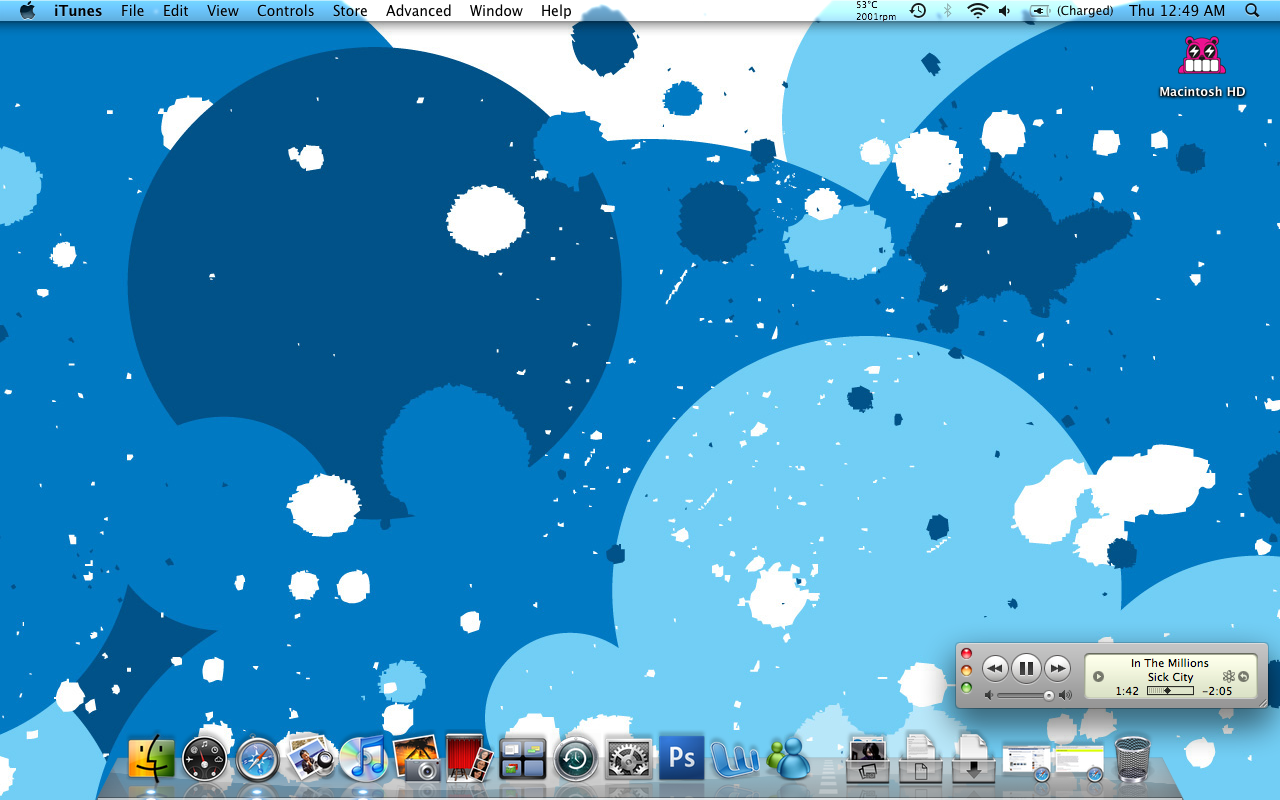Open the Preview app in the Dock

(x=311, y=757)
